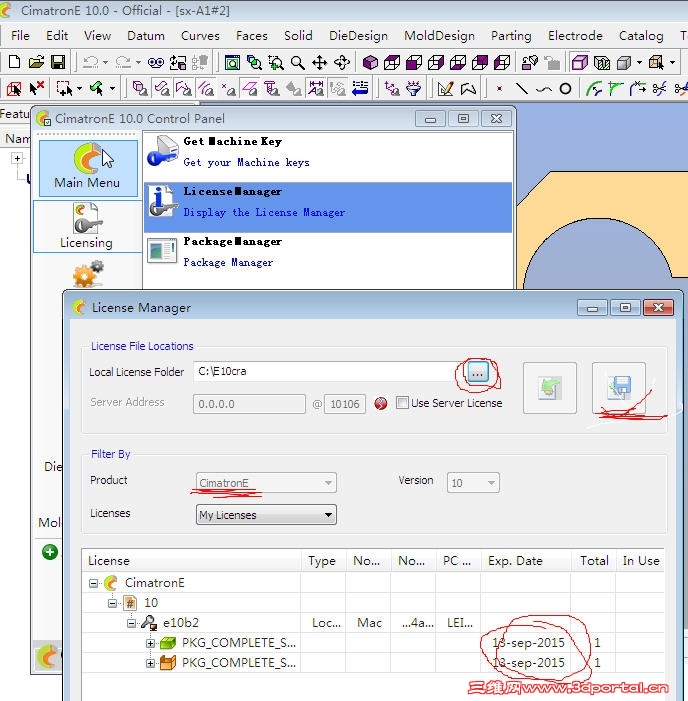Screen dimensions: 688x701
Task: Click the Redo arrow icon
Action: 123,62
